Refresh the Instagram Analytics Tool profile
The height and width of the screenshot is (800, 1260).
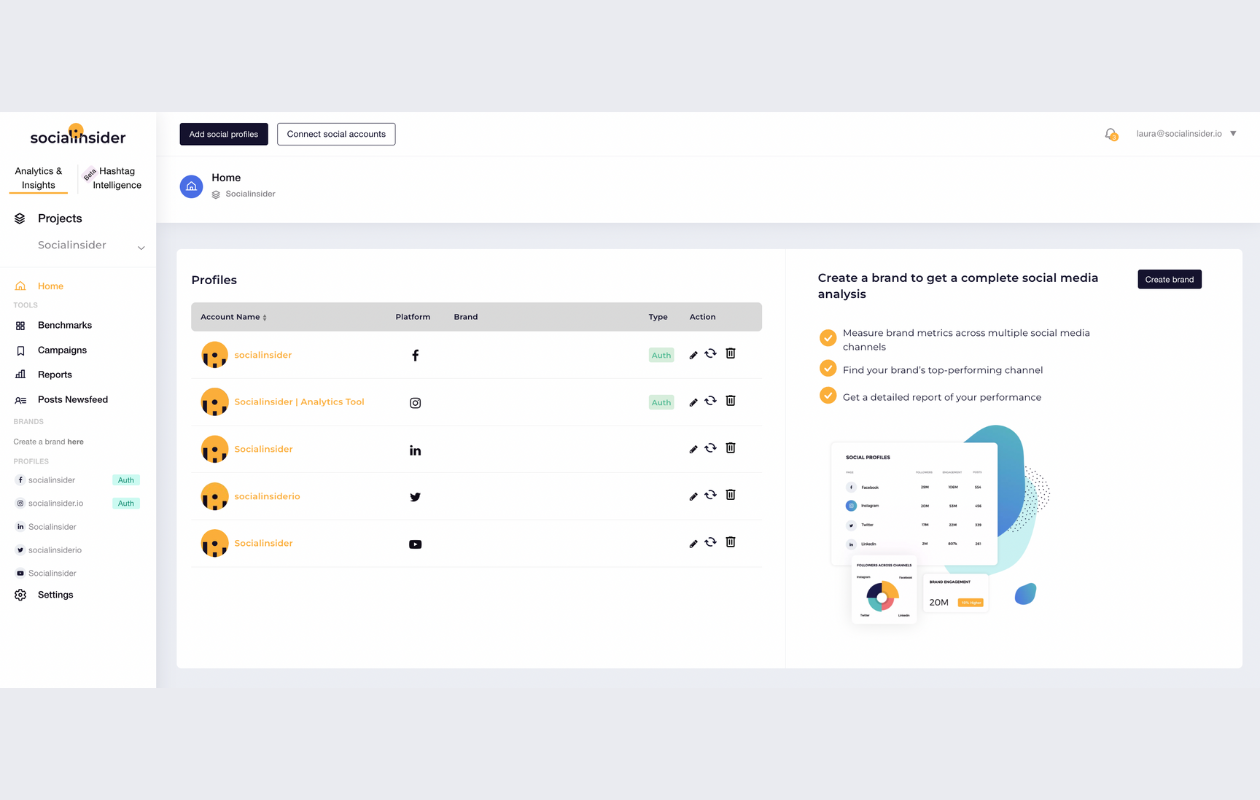point(710,401)
